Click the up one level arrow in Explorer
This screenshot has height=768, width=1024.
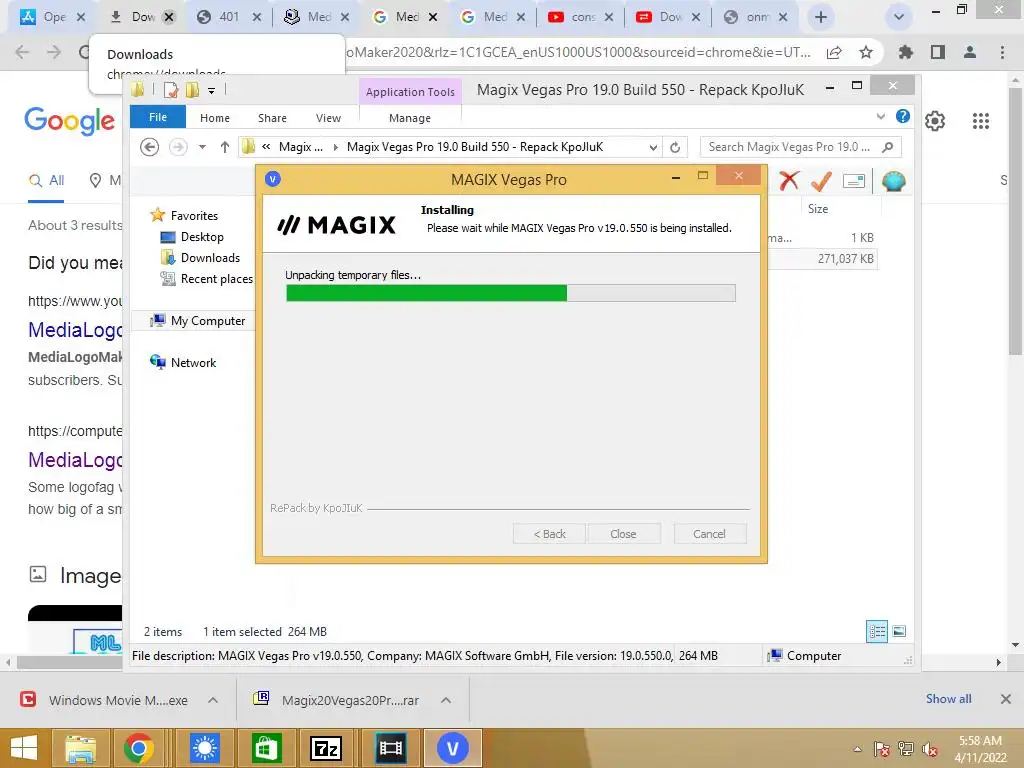pyautogui.click(x=225, y=147)
